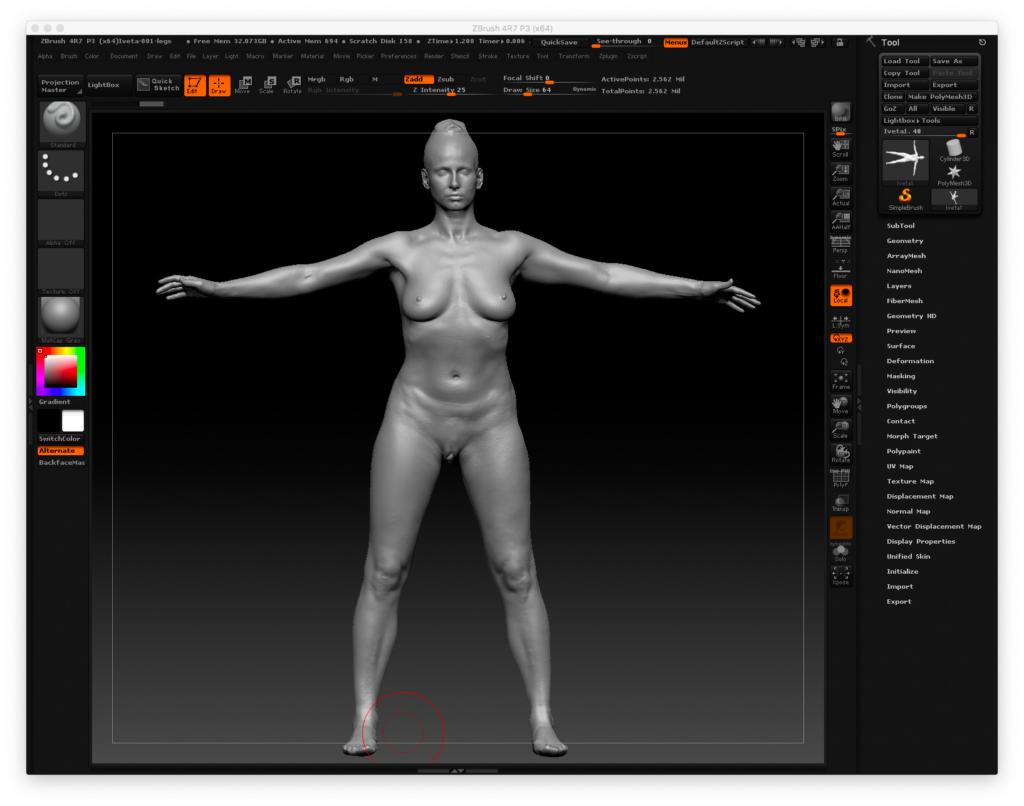
Task: Toggle the Persp perspective view icon
Action: (840, 243)
